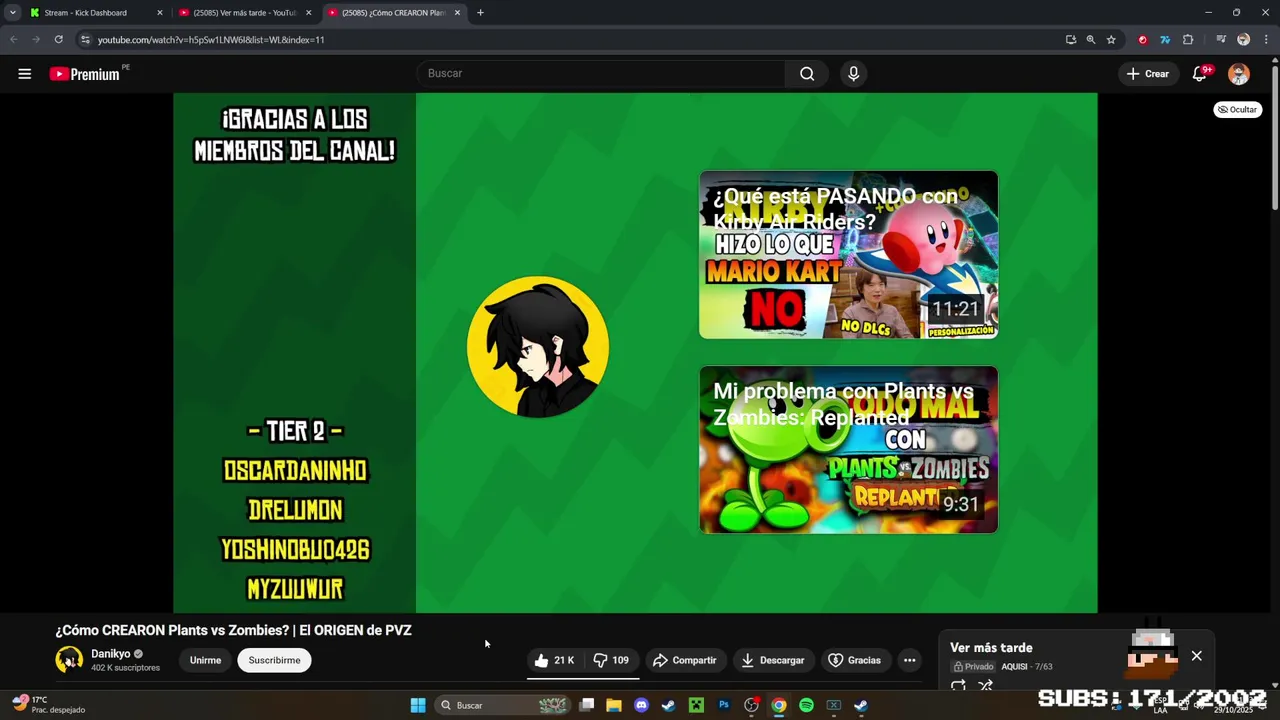The image size is (1280, 720).
Task: Click the search magnifier button
Action: pos(807,74)
